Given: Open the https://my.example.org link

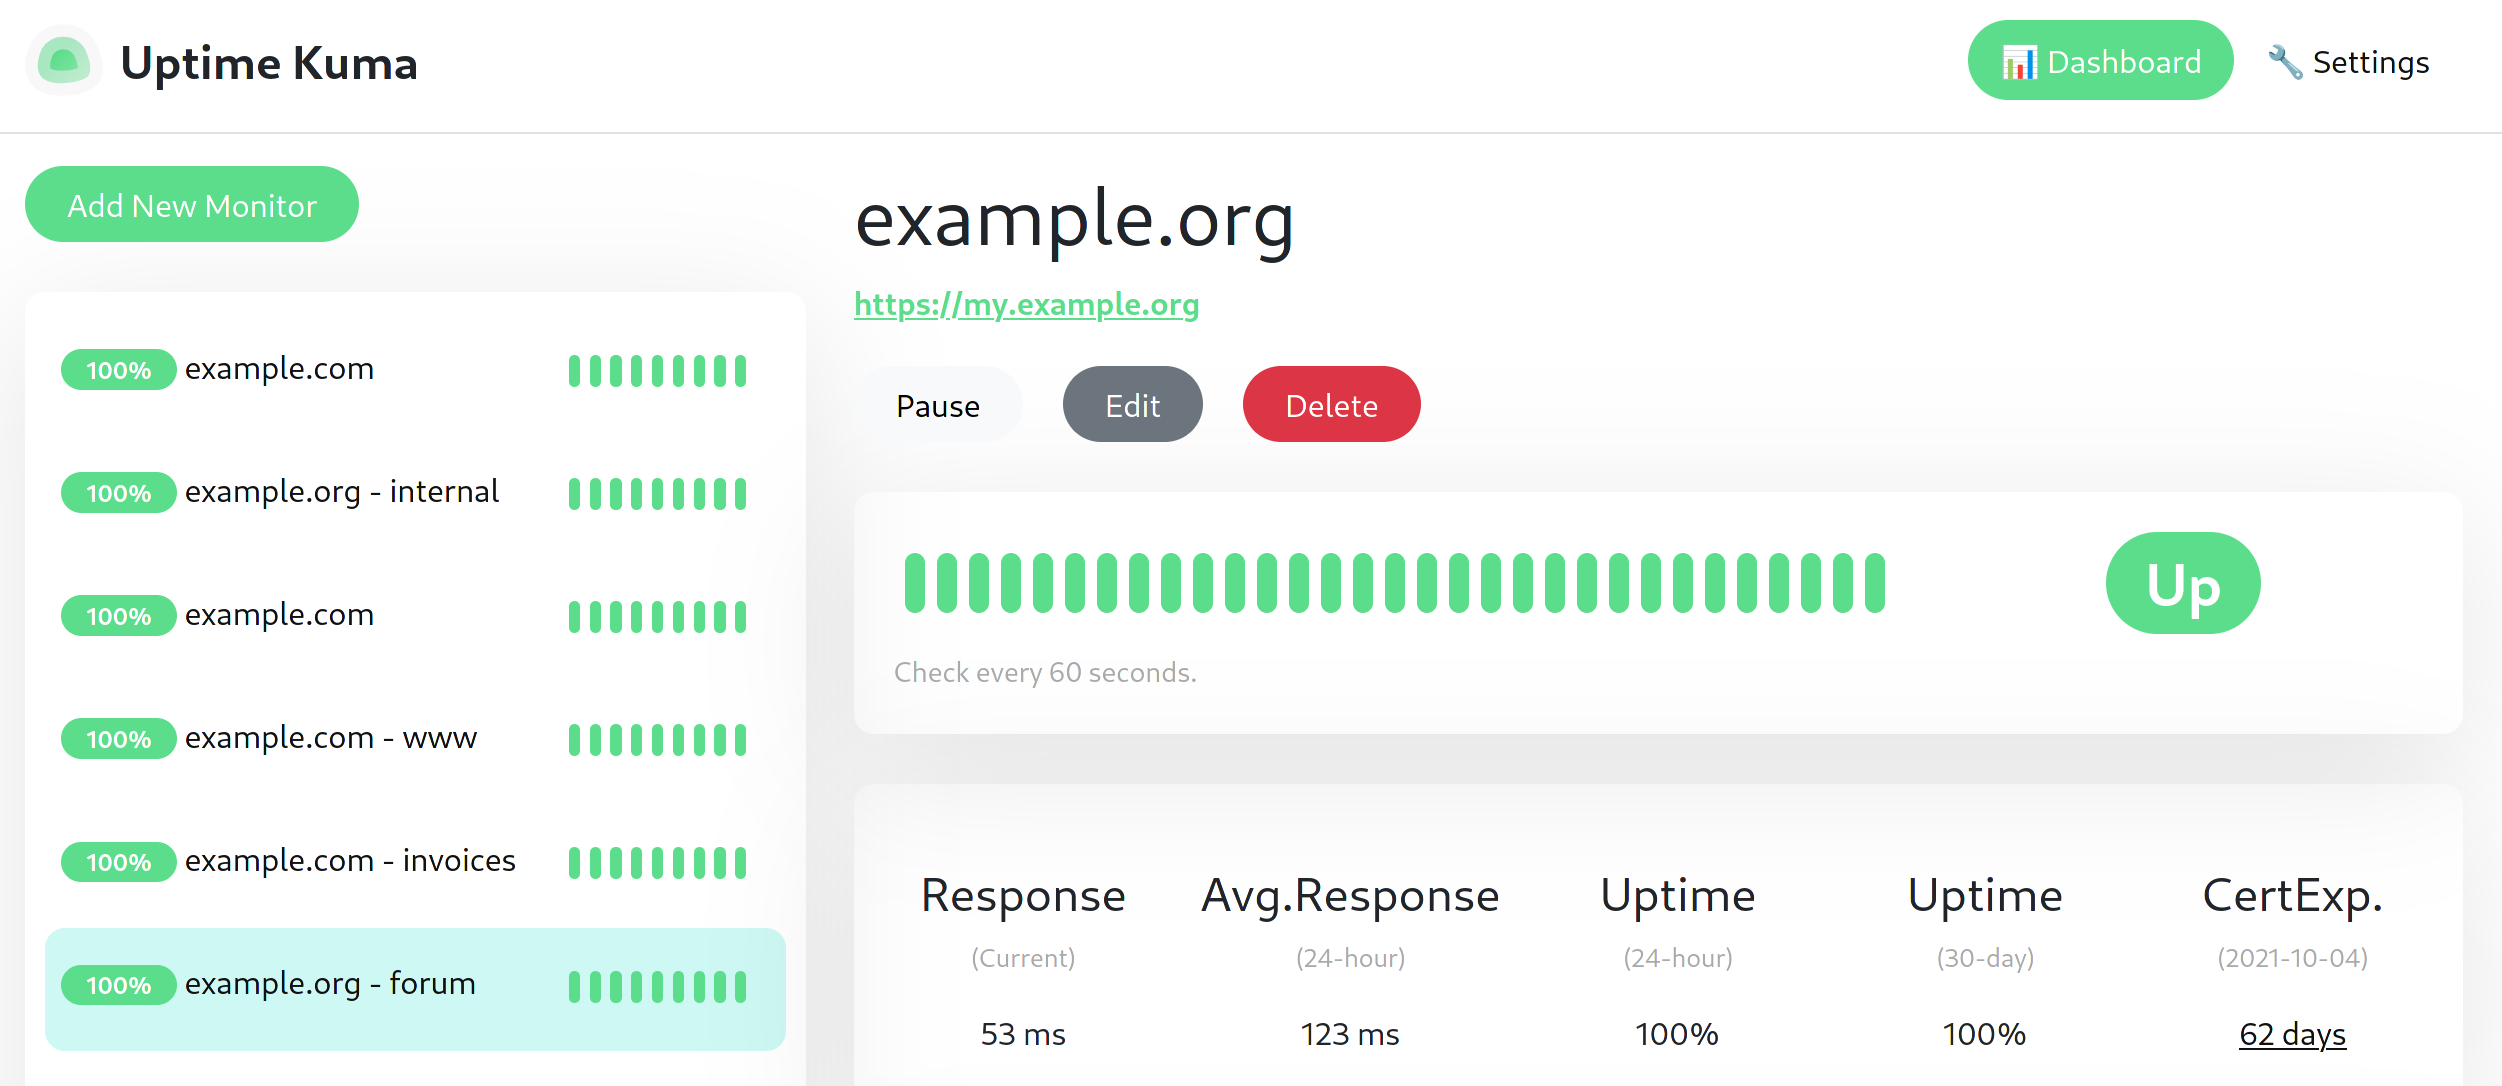Looking at the screenshot, I should pos(1026,304).
